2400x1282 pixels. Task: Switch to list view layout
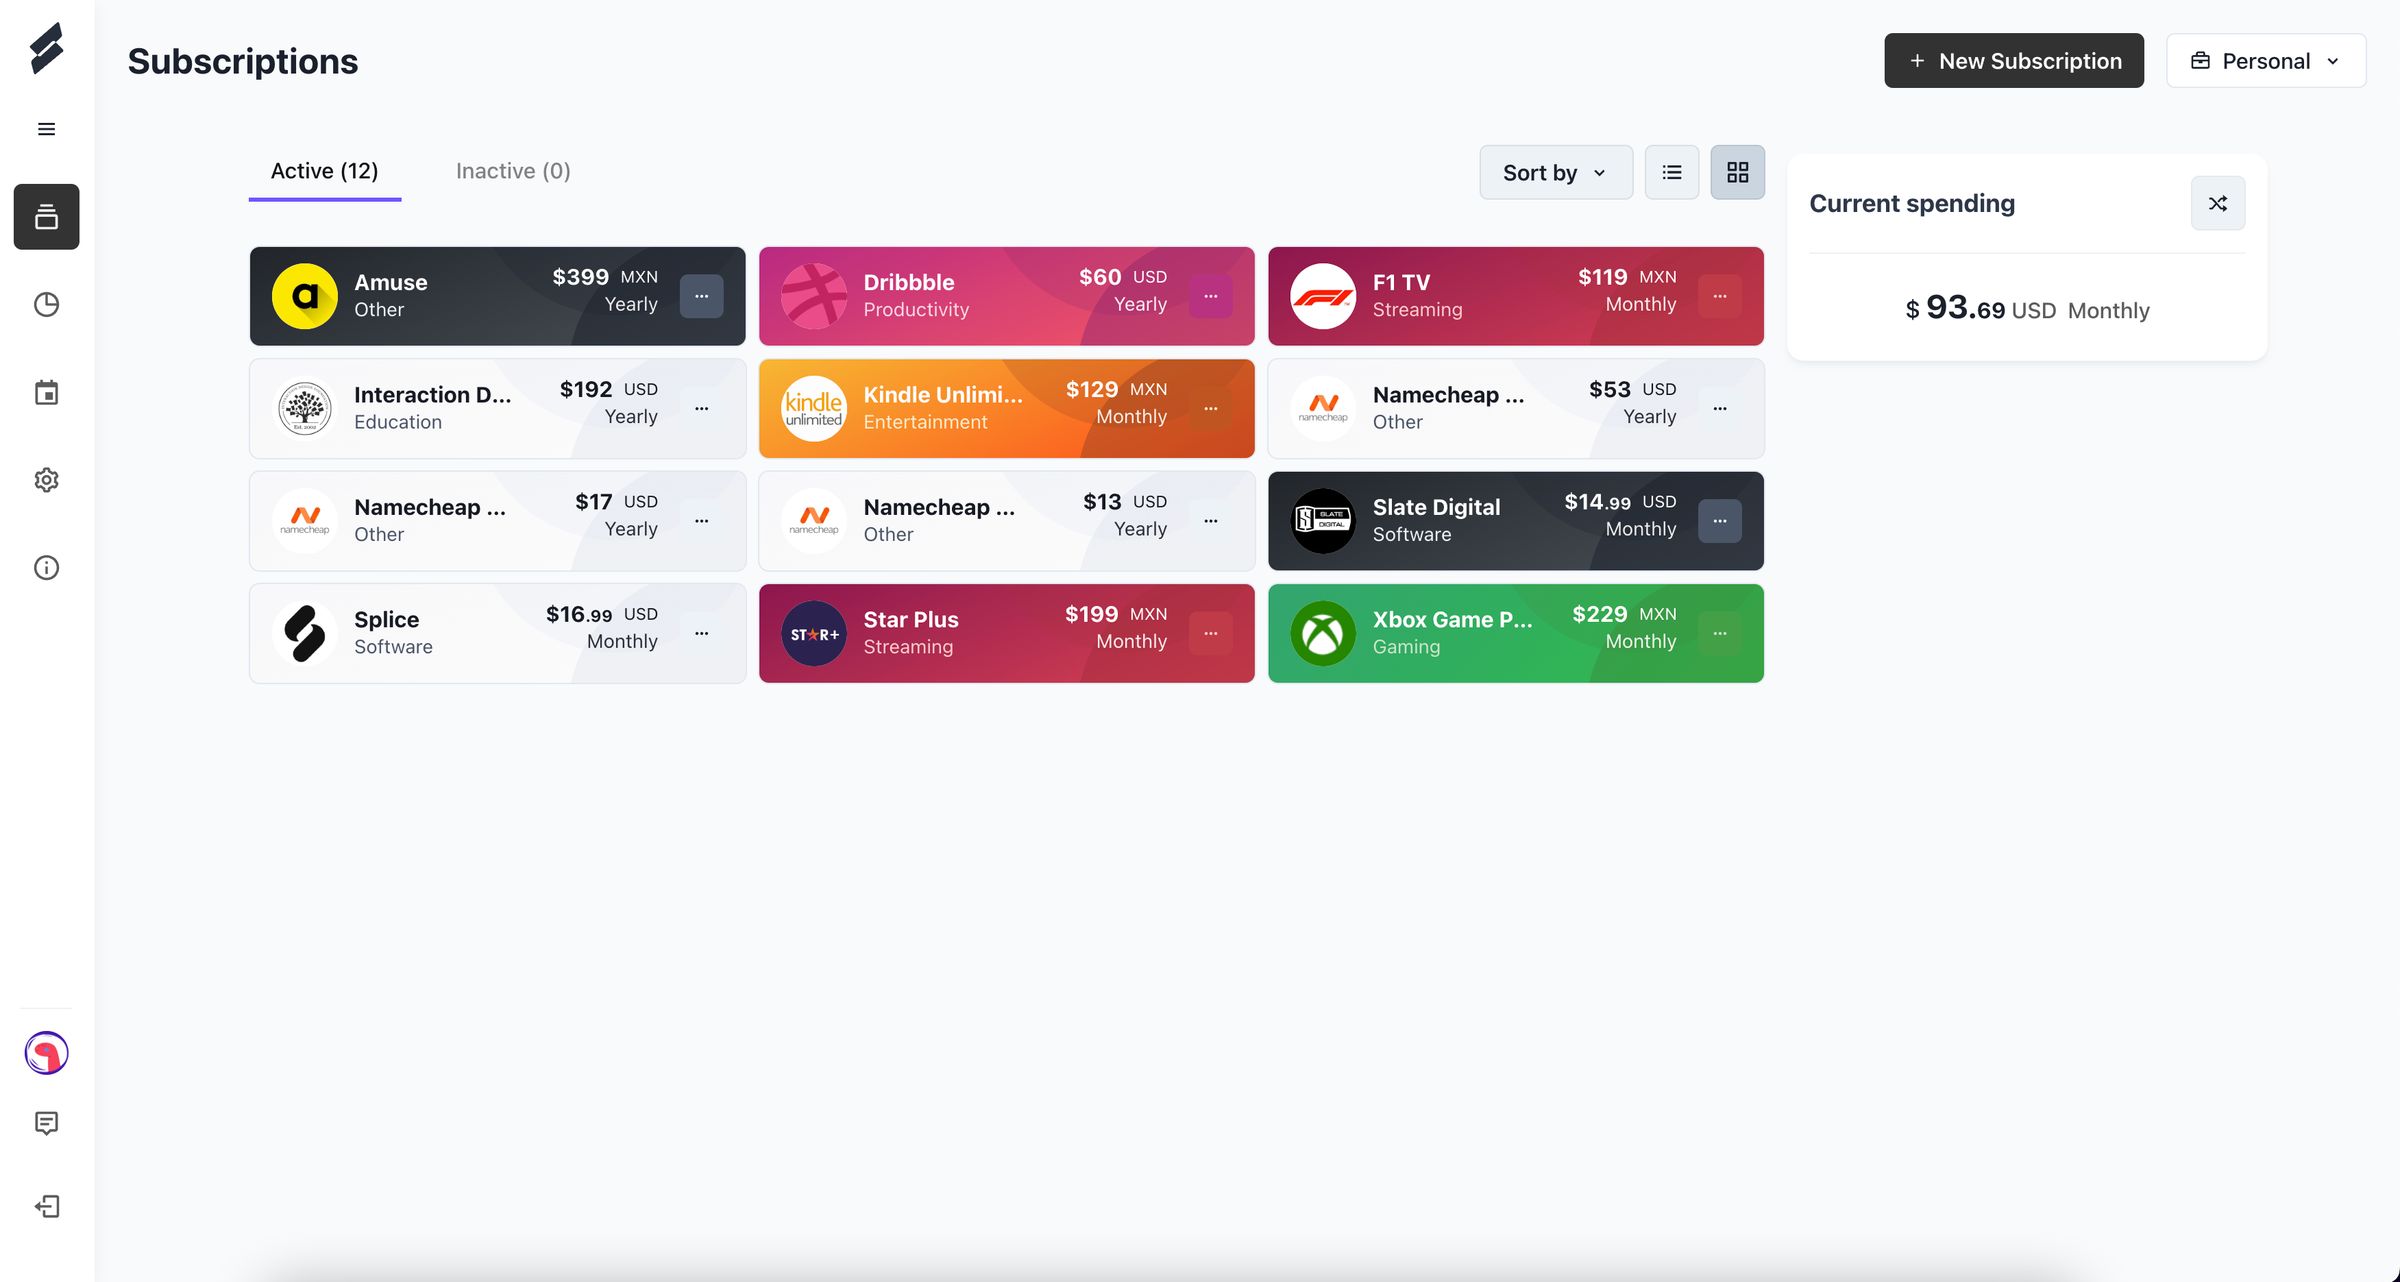pyautogui.click(x=1671, y=172)
